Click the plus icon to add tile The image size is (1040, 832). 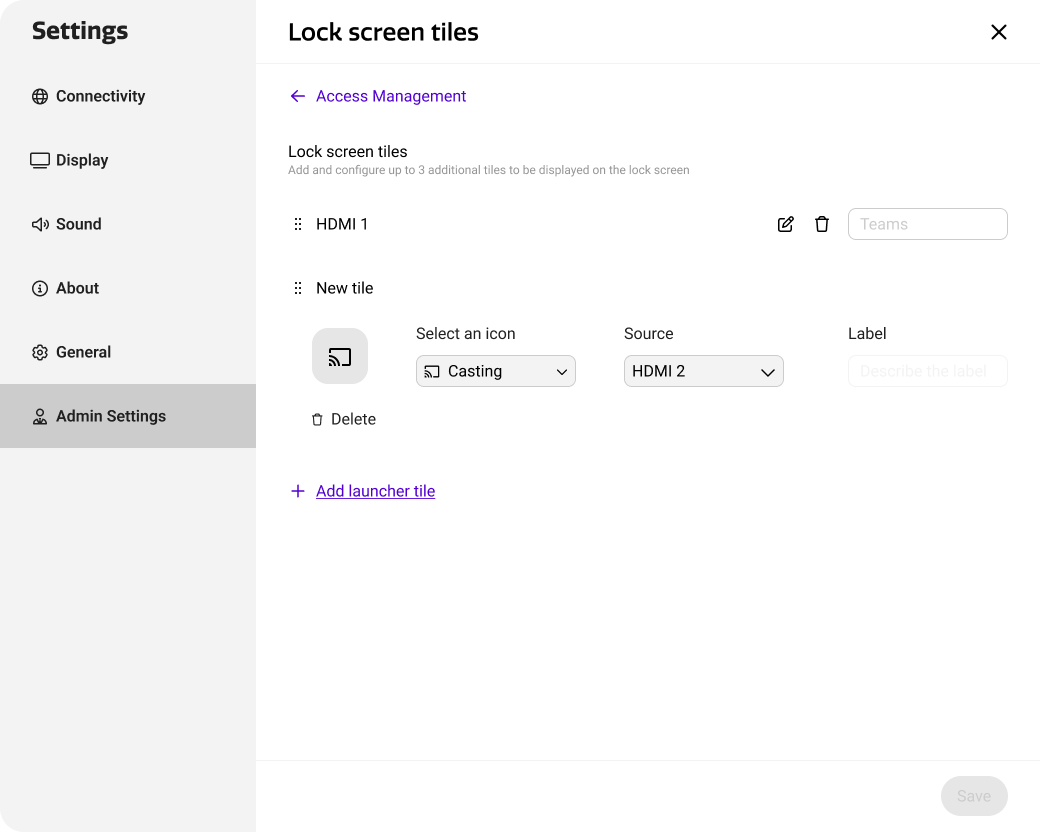click(297, 491)
